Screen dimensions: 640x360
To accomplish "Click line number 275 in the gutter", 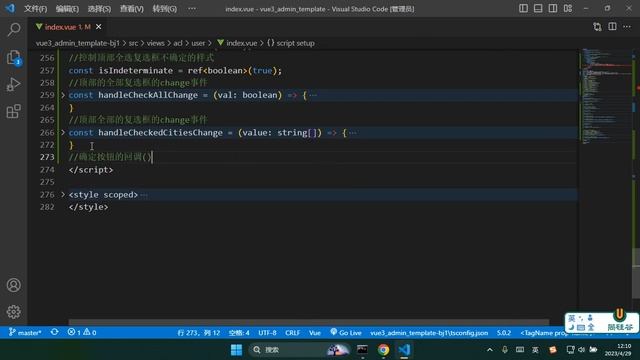I will (47, 182).
